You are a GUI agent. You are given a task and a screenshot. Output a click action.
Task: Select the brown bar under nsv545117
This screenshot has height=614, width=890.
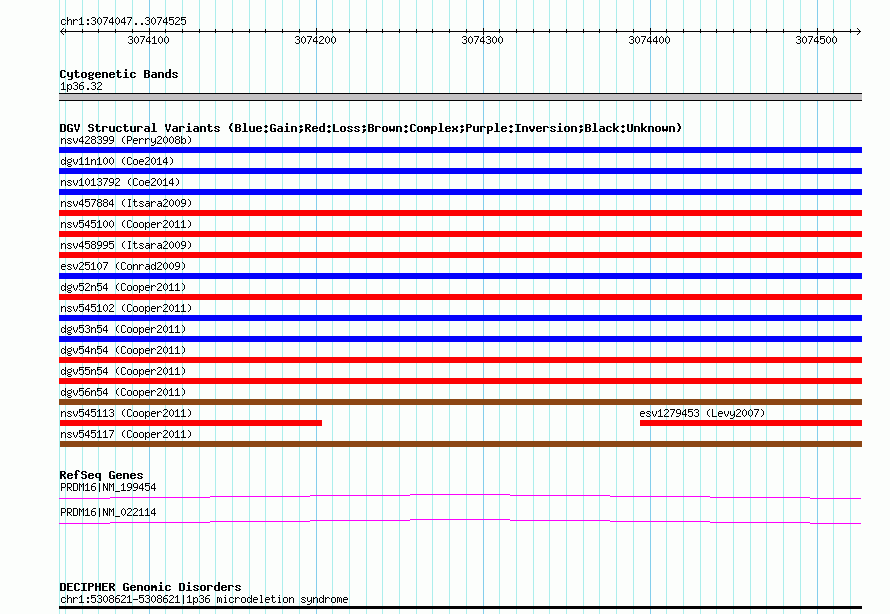460,444
